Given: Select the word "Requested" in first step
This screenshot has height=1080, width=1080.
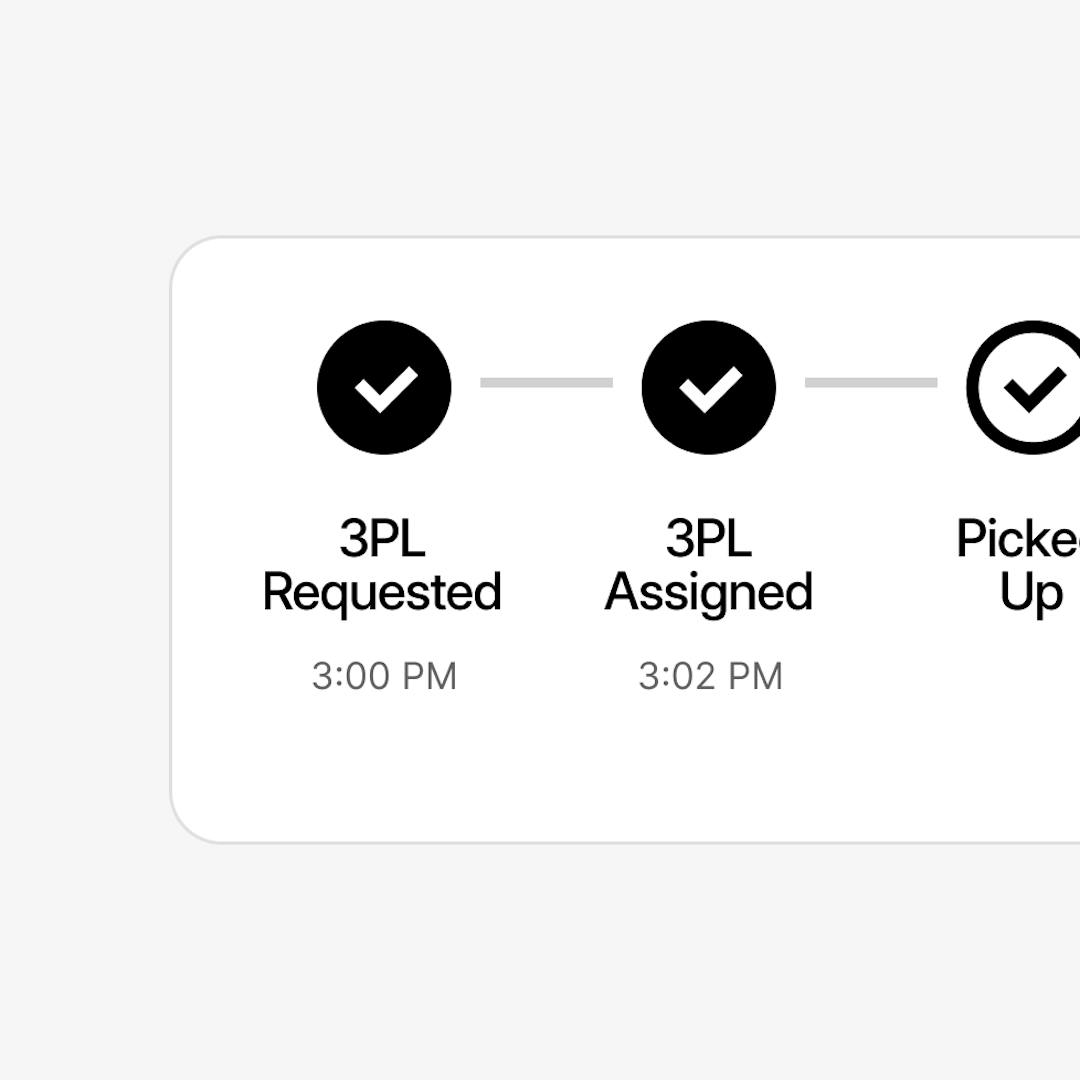Looking at the screenshot, I should [382, 592].
